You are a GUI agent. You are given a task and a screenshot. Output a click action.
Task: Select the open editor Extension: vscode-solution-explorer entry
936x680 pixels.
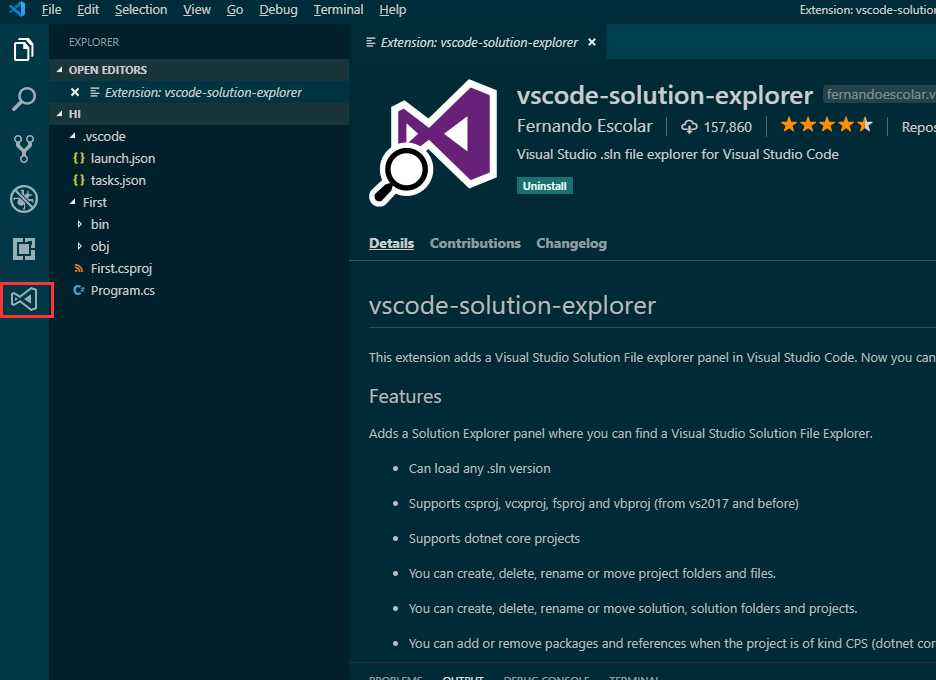point(199,92)
